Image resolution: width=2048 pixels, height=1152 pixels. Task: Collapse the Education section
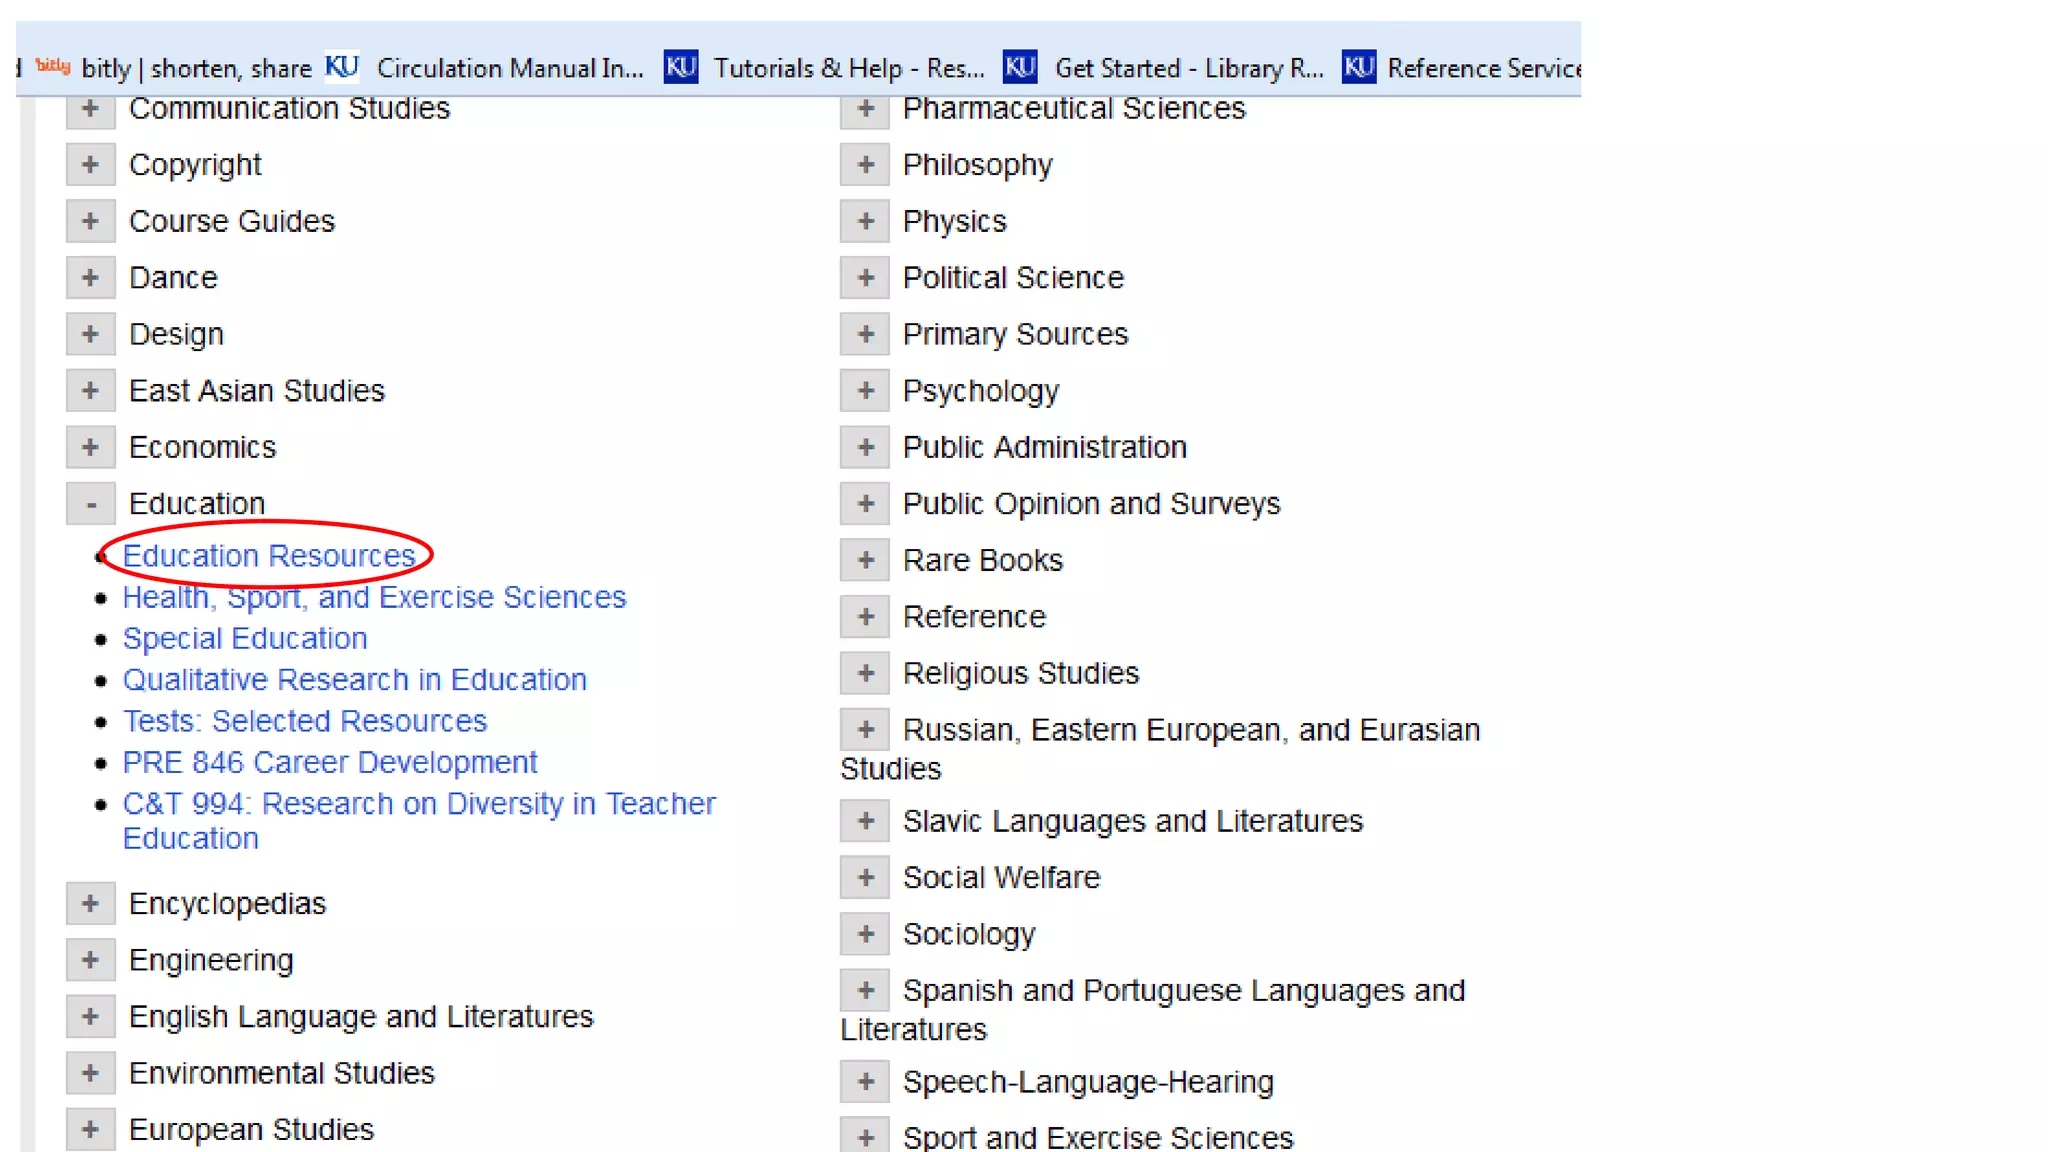pos(91,504)
